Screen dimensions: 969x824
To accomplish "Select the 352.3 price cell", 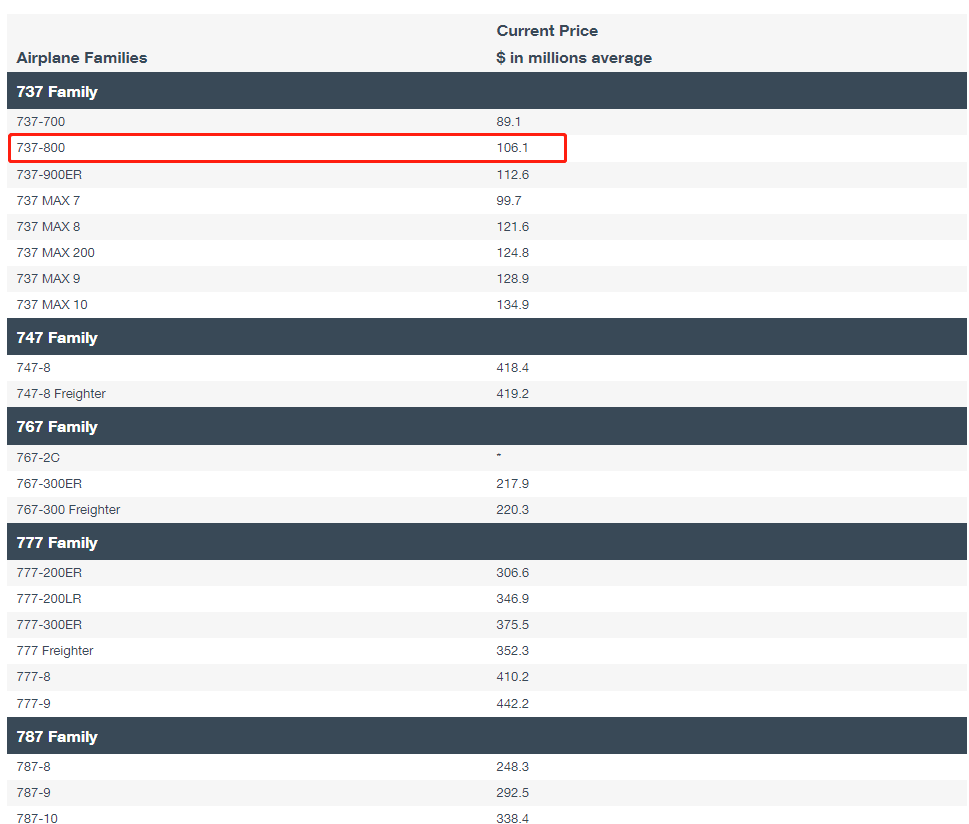I will pyautogui.click(x=512, y=651).
